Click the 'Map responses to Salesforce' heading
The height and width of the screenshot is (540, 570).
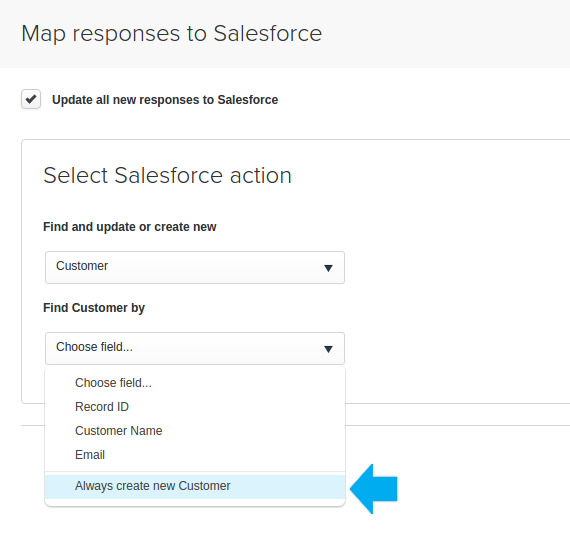click(x=172, y=33)
